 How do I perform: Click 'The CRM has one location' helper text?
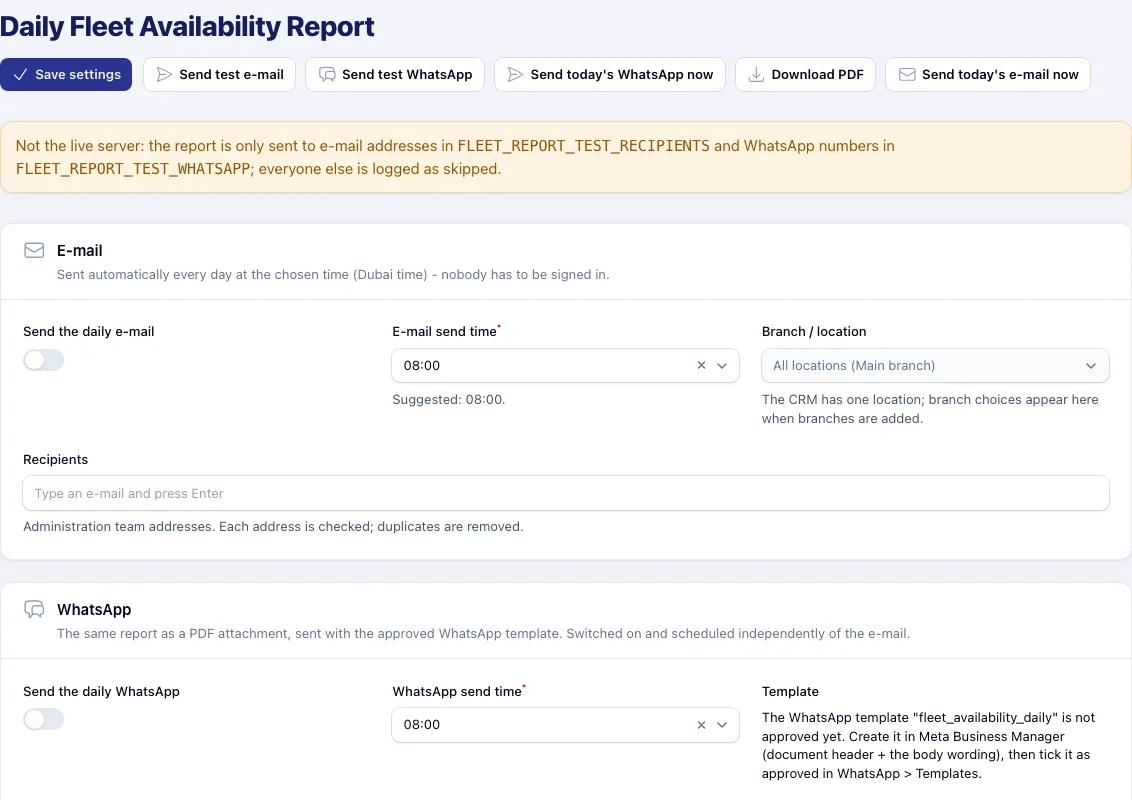tap(930, 409)
